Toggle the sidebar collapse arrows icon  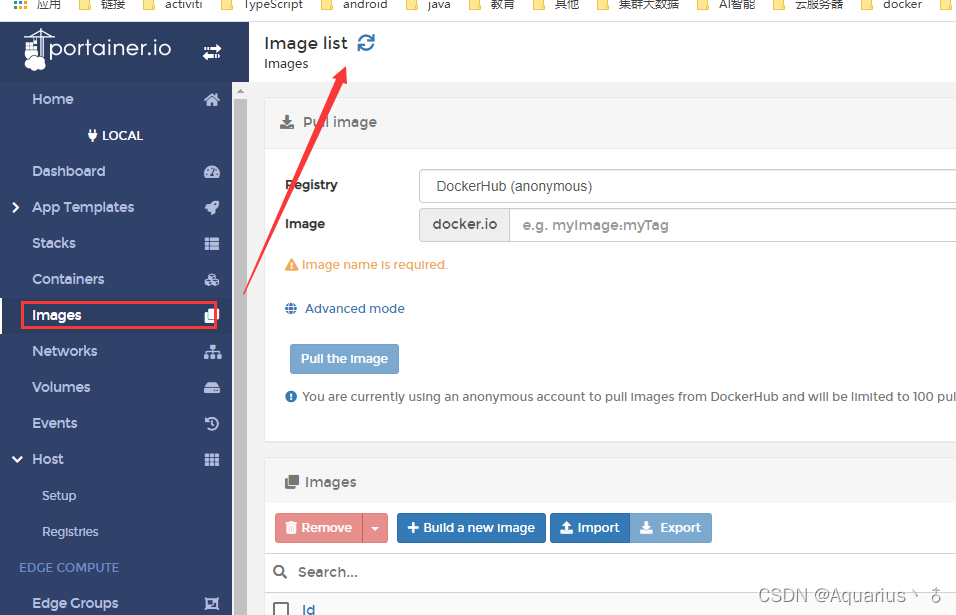(212, 52)
